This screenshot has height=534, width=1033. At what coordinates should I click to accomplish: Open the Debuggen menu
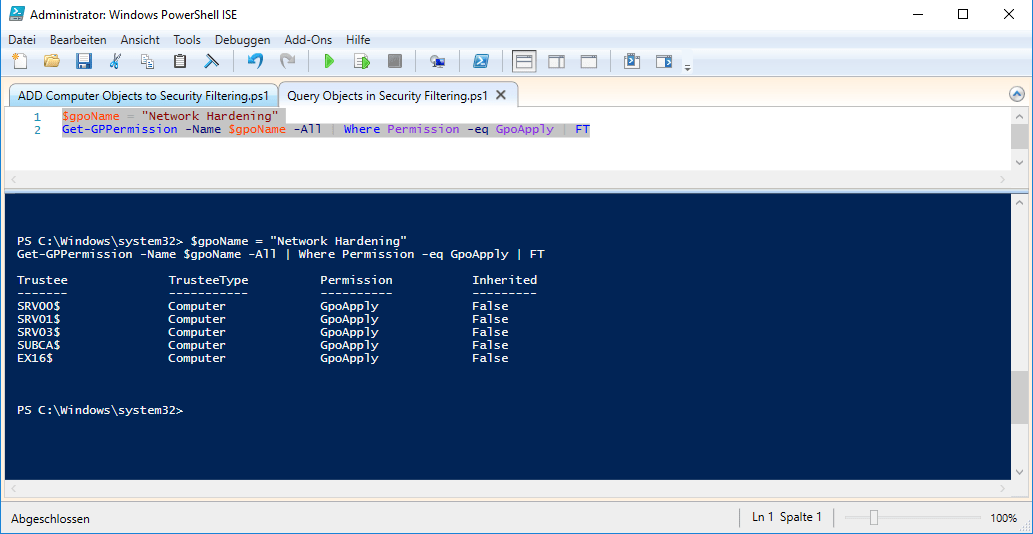(x=242, y=40)
